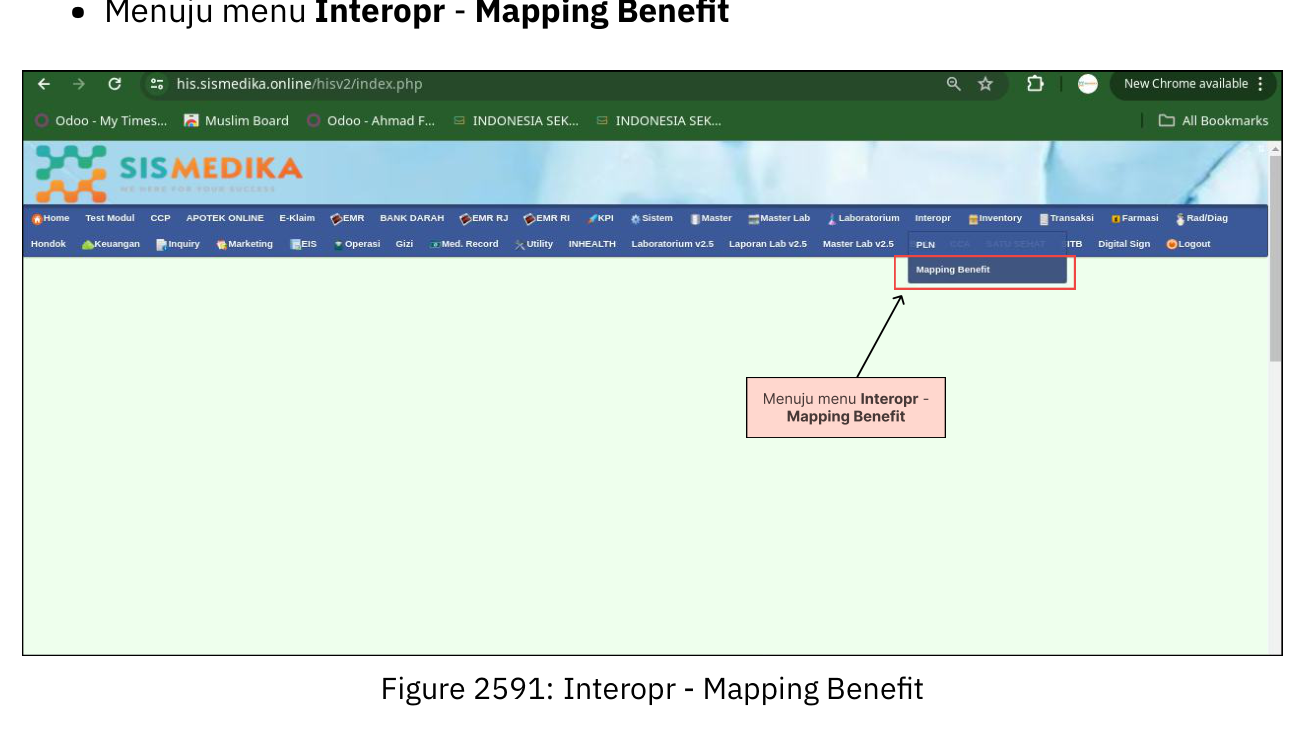Open the EIS menu
1305x754 pixels.
[303, 244]
